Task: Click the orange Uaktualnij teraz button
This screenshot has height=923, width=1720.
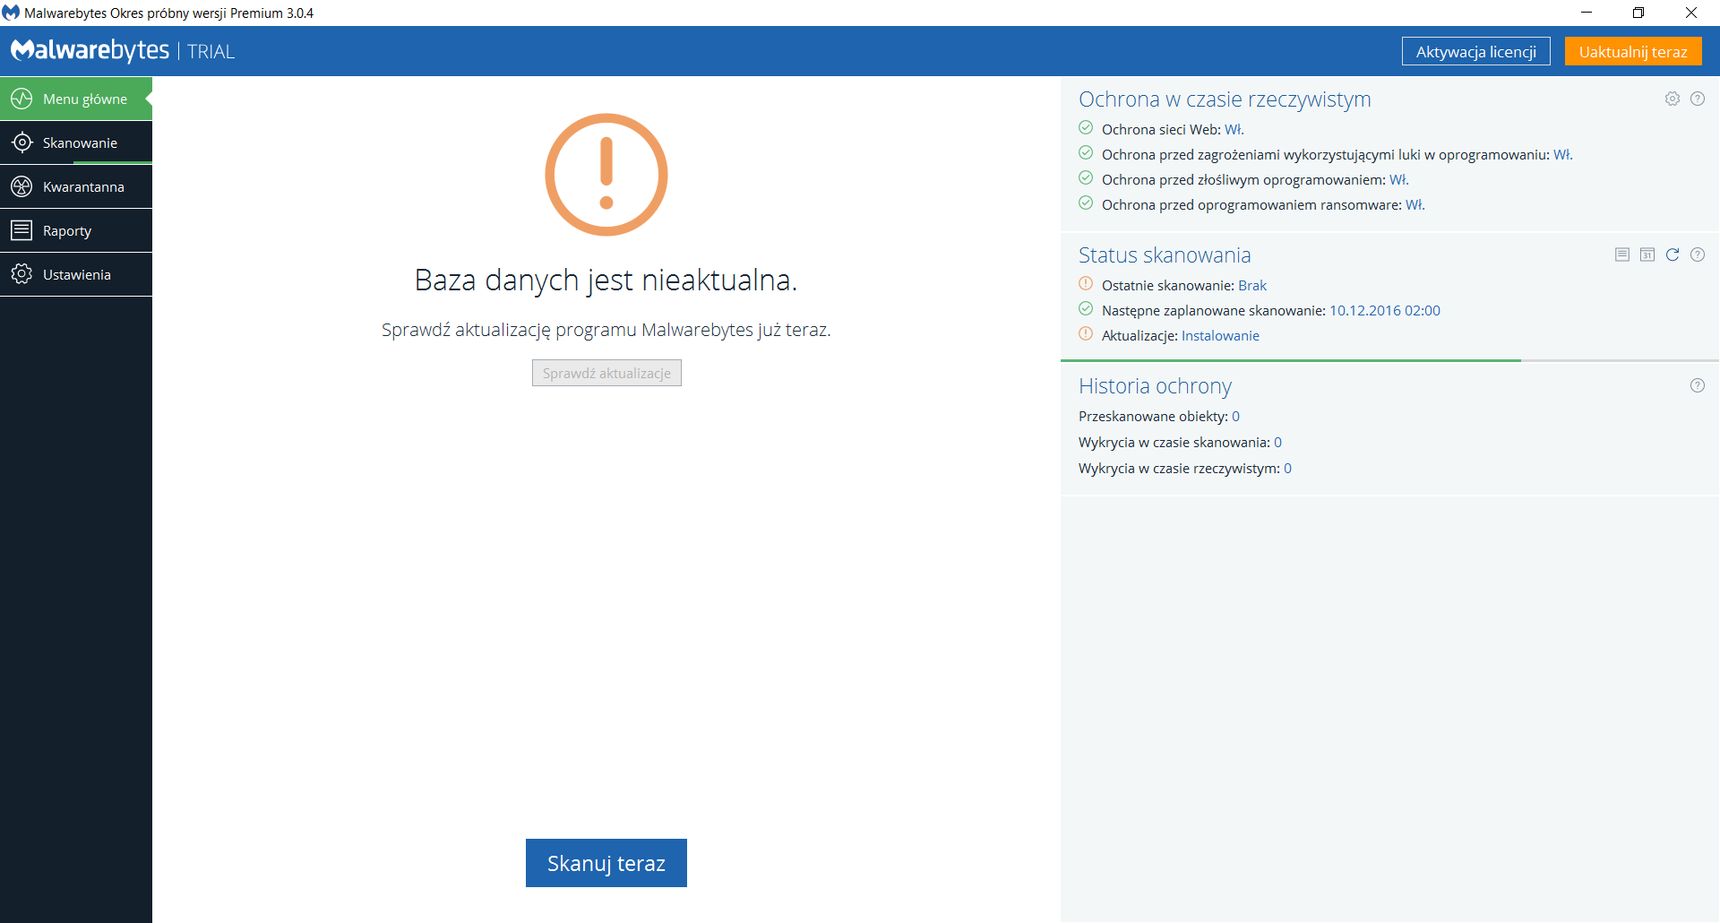Action: 1633,52
